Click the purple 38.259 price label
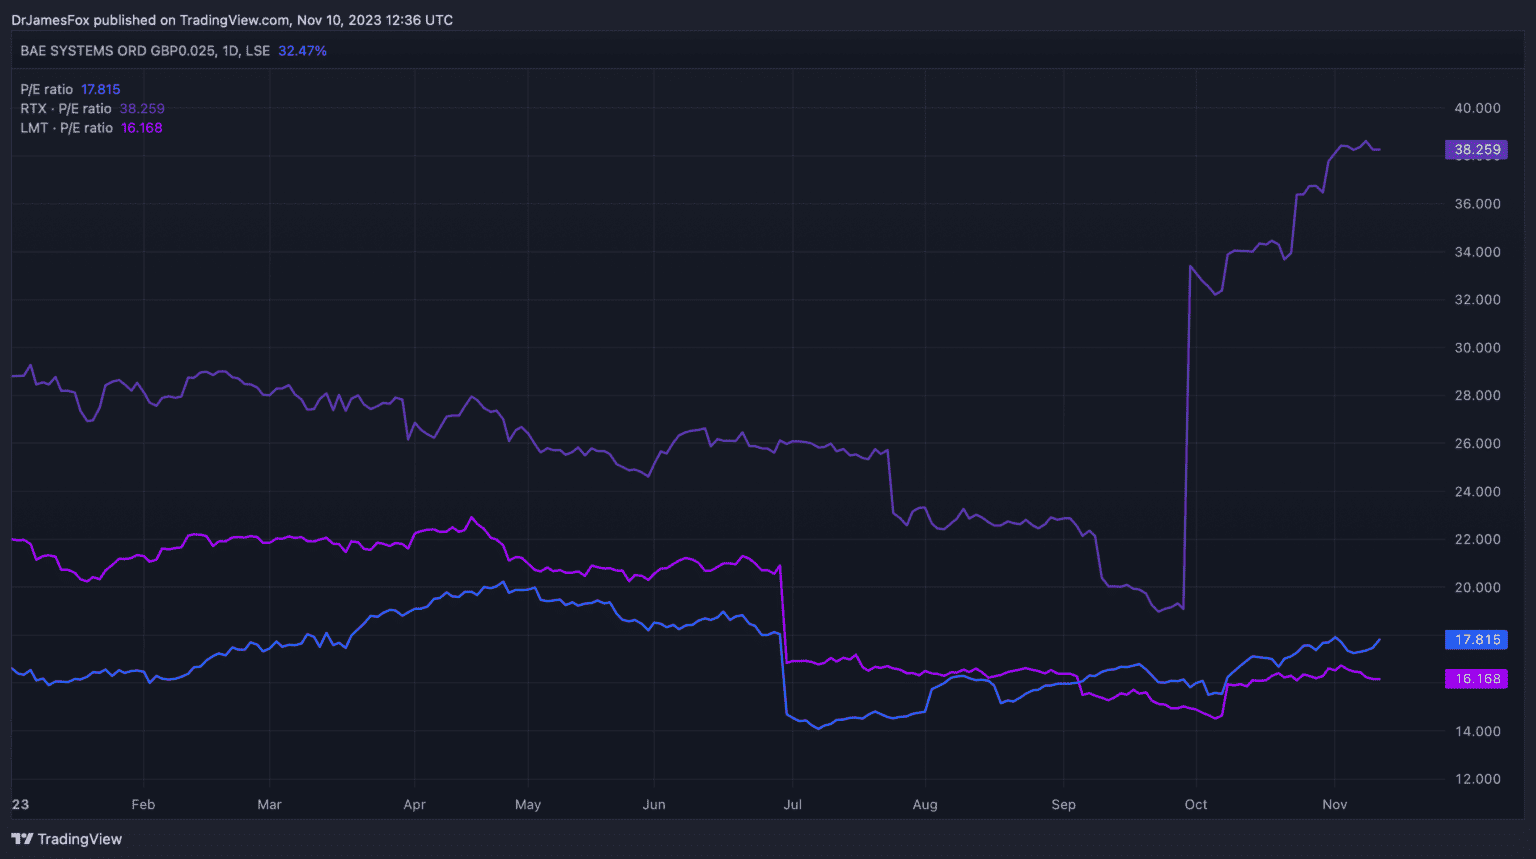 coord(1476,150)
